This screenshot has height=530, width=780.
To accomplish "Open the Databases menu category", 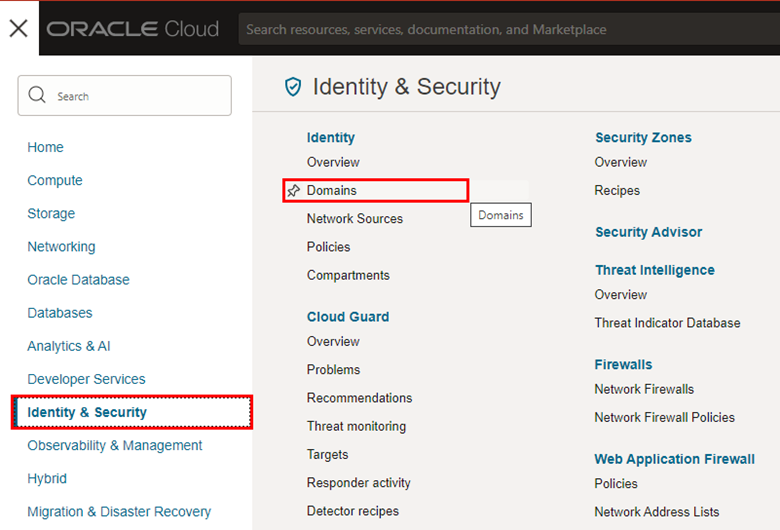I will click(x=60, y=313).
